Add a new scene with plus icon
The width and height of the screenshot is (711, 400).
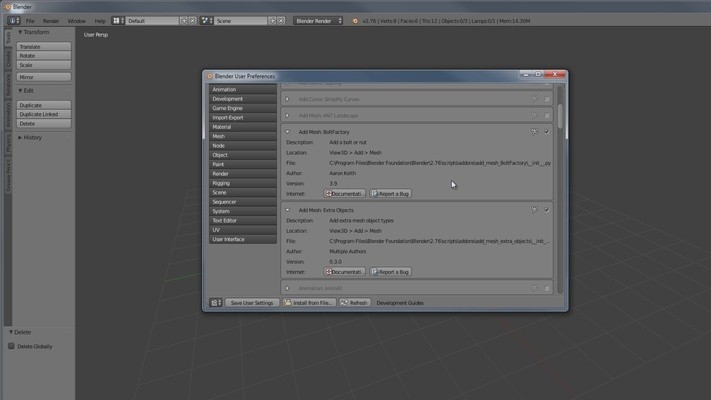coord(272,21)
